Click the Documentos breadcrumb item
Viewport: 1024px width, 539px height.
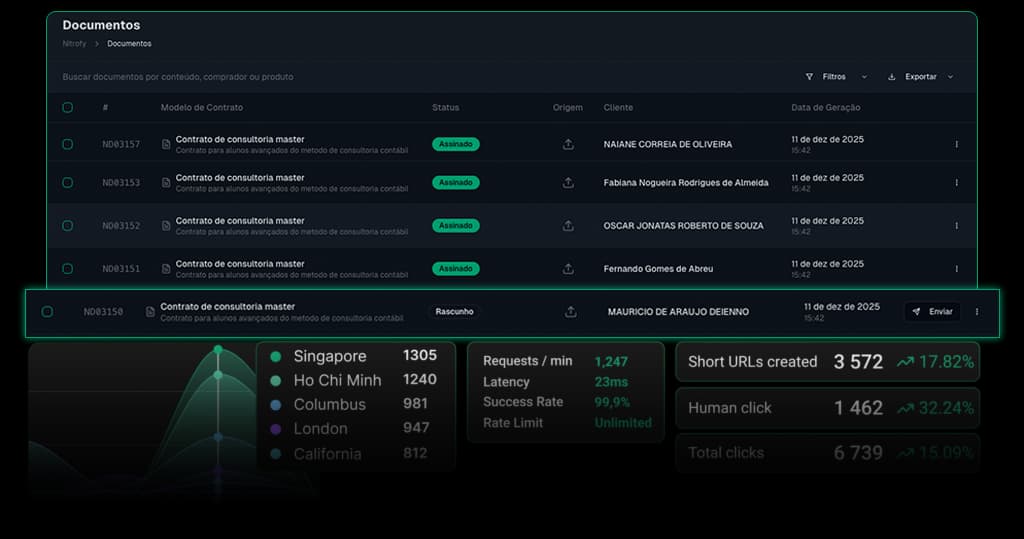pos(129,44)
